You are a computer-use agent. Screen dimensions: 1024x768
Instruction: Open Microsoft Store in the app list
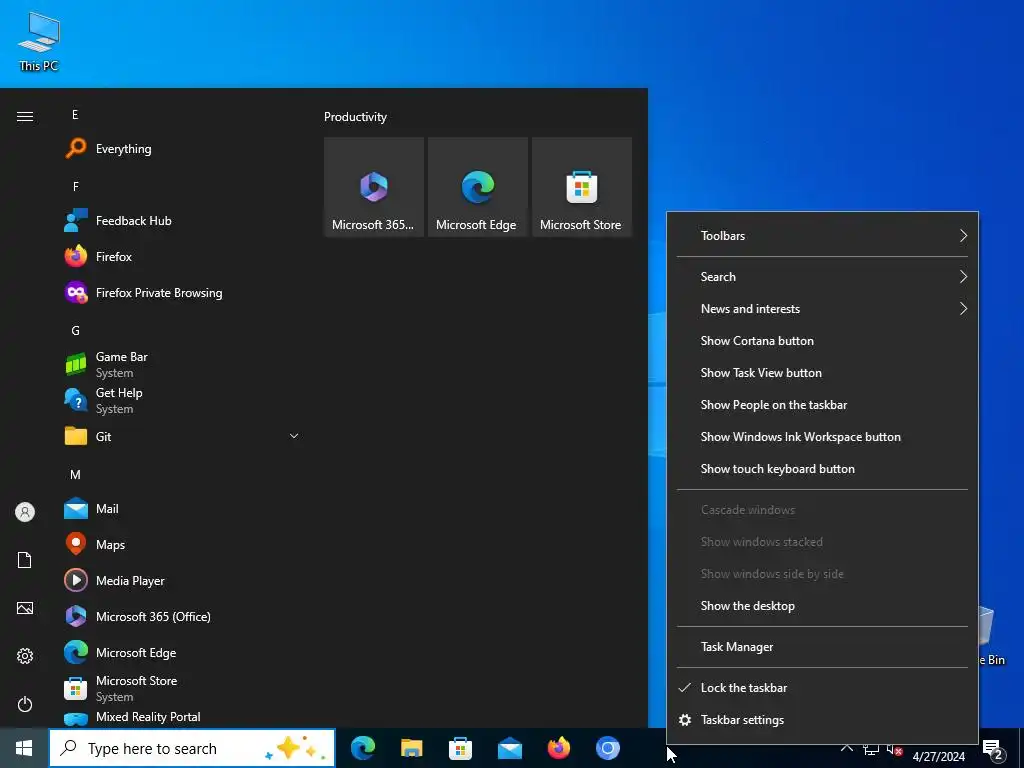[x=181, y=688]
